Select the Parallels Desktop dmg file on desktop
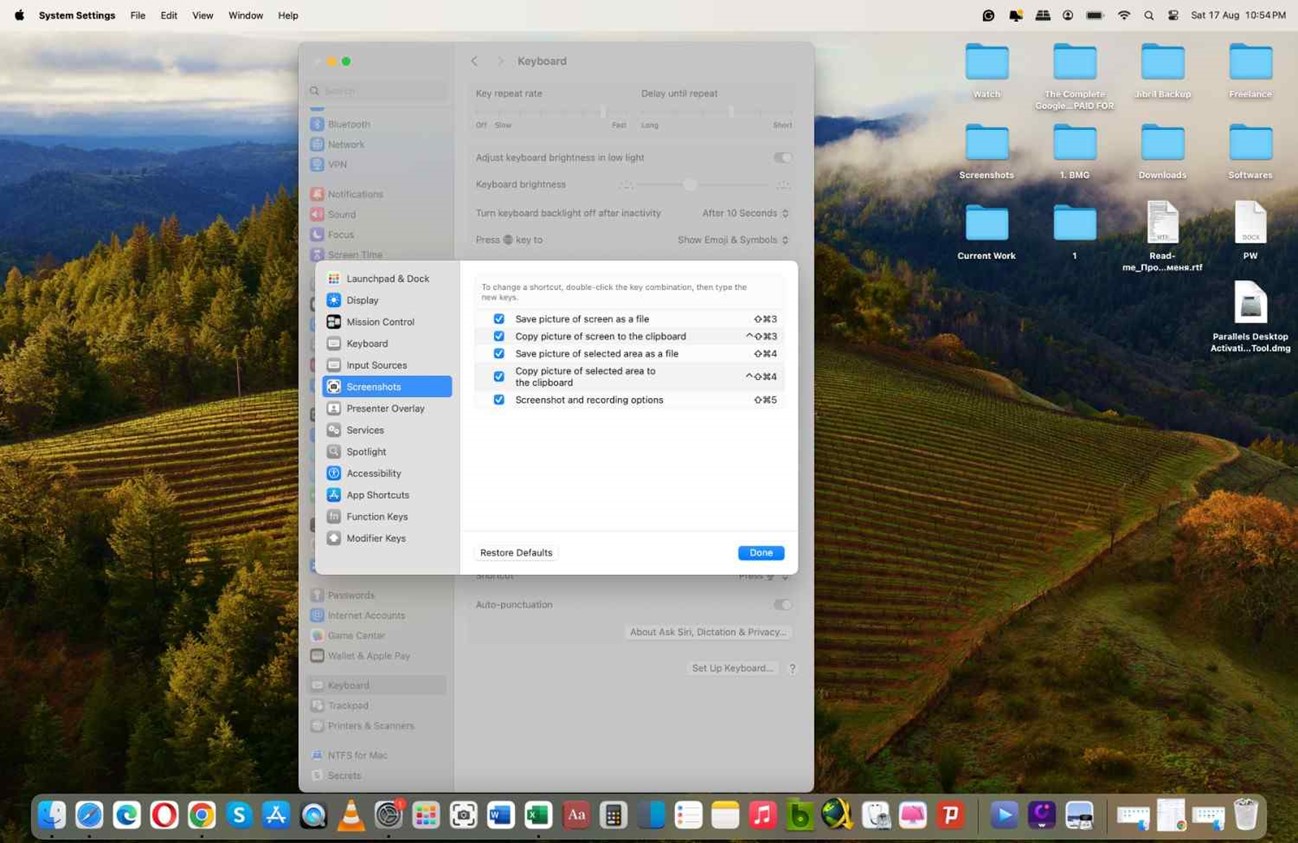 (x=1250, y=316)
